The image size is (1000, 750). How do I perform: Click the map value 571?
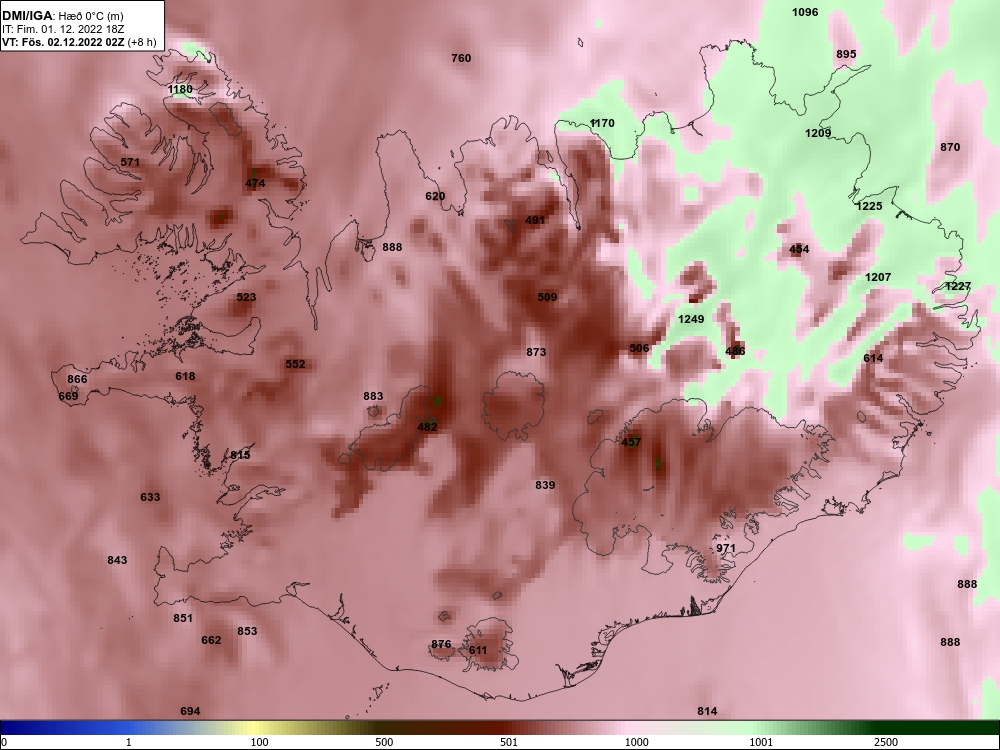[x=130, y=163]
